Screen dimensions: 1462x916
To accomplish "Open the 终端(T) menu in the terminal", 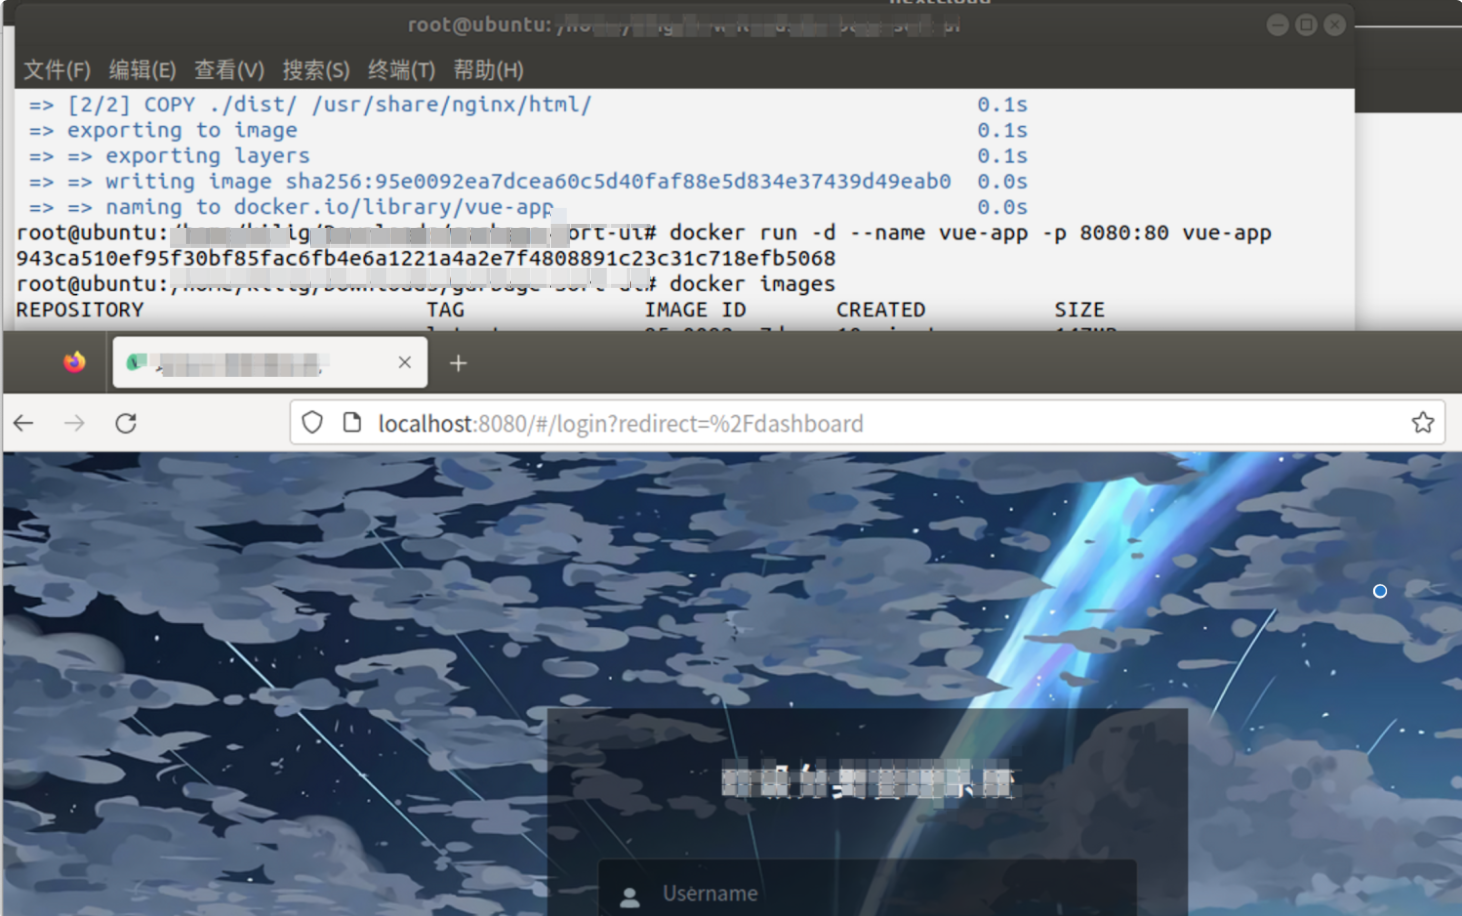I will [x=403, y=70].
